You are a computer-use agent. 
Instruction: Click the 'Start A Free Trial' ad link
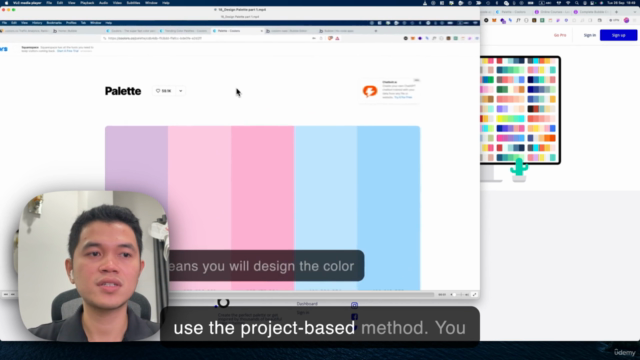click(68, 51)
